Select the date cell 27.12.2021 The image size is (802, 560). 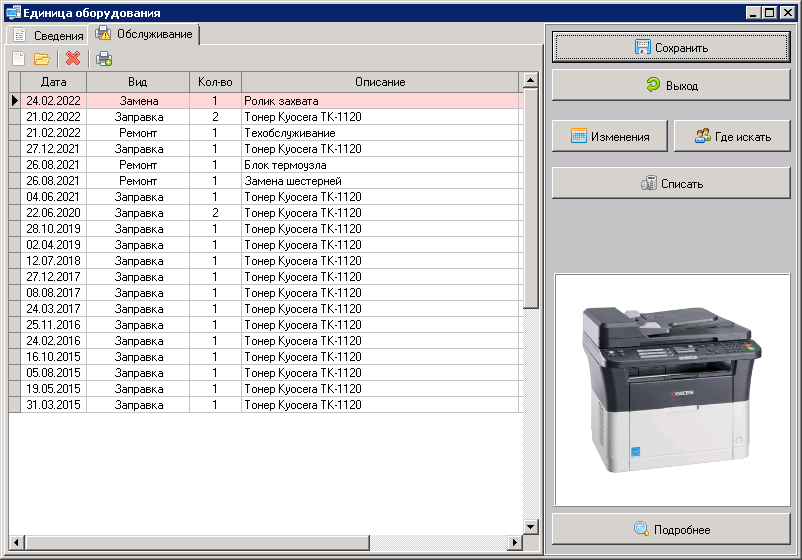click(x=54, y=149)
